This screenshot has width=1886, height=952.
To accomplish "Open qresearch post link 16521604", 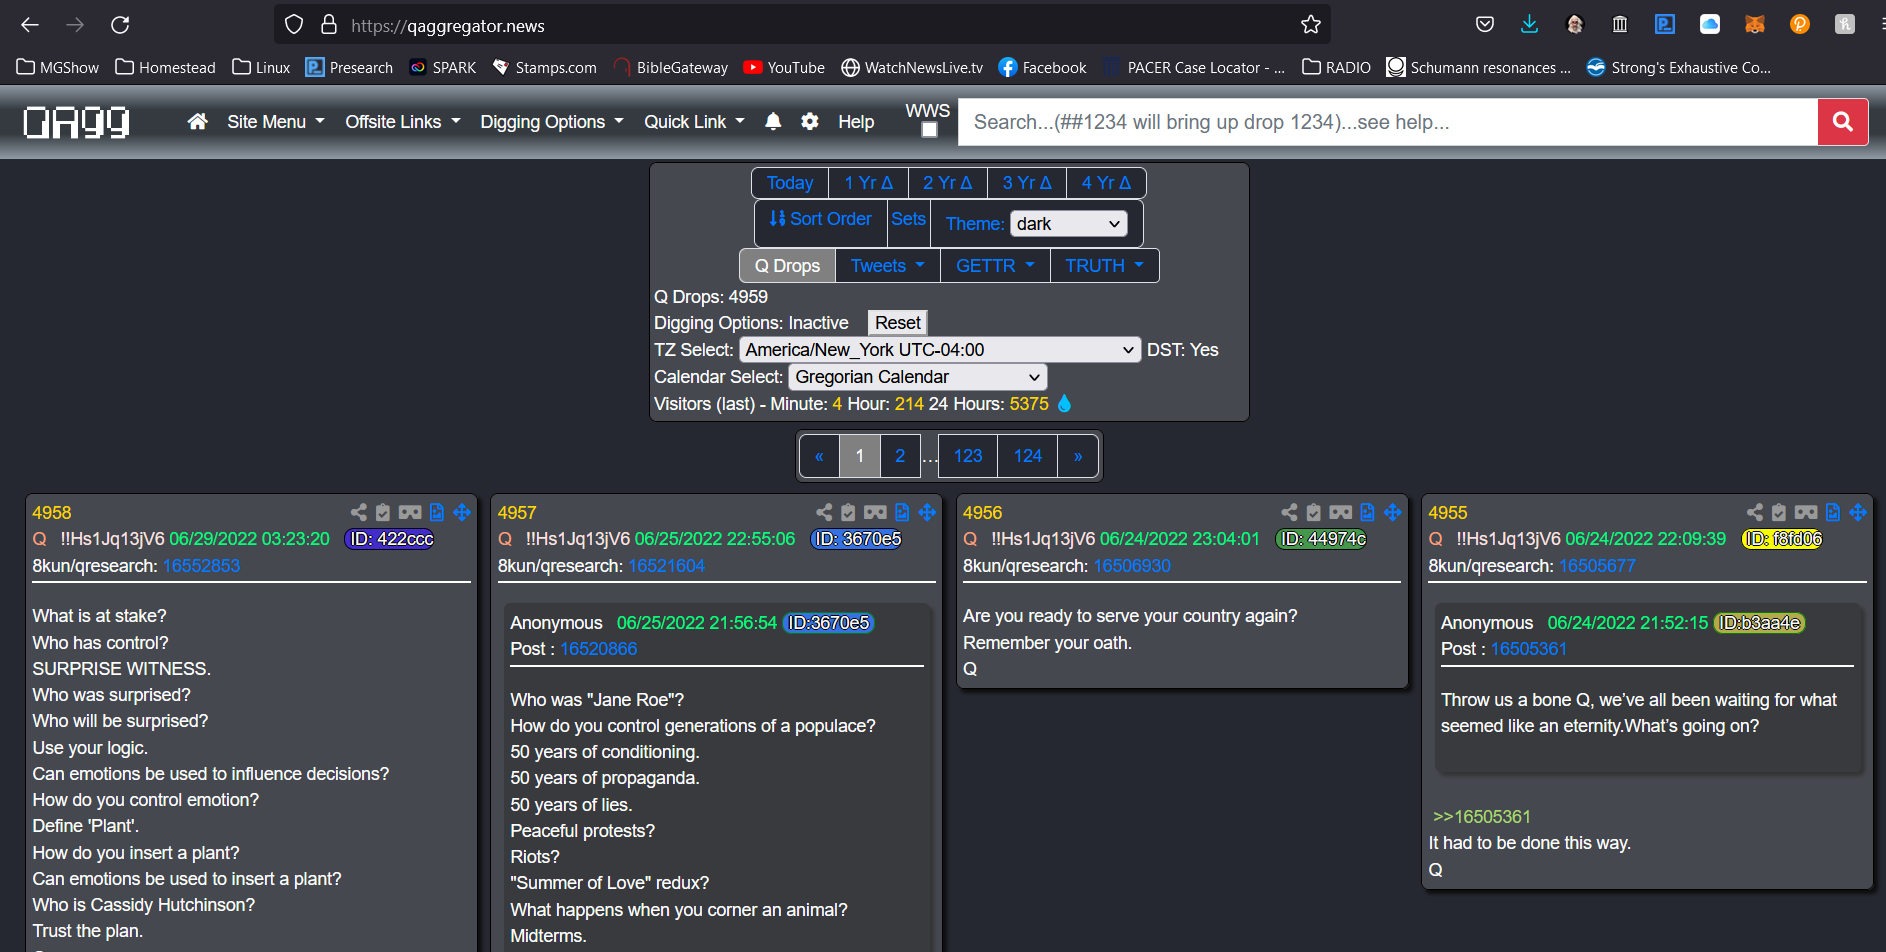I will point(667,566).
